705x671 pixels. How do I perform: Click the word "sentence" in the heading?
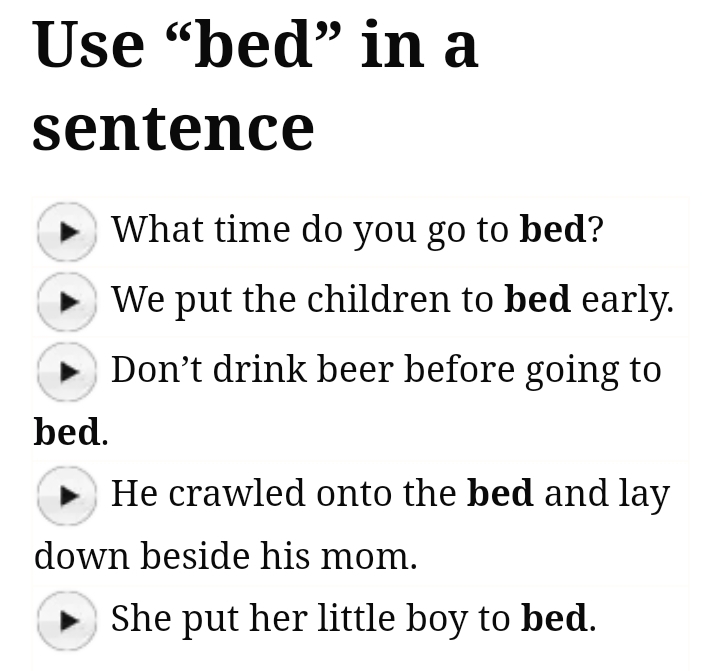coord(173,128)
